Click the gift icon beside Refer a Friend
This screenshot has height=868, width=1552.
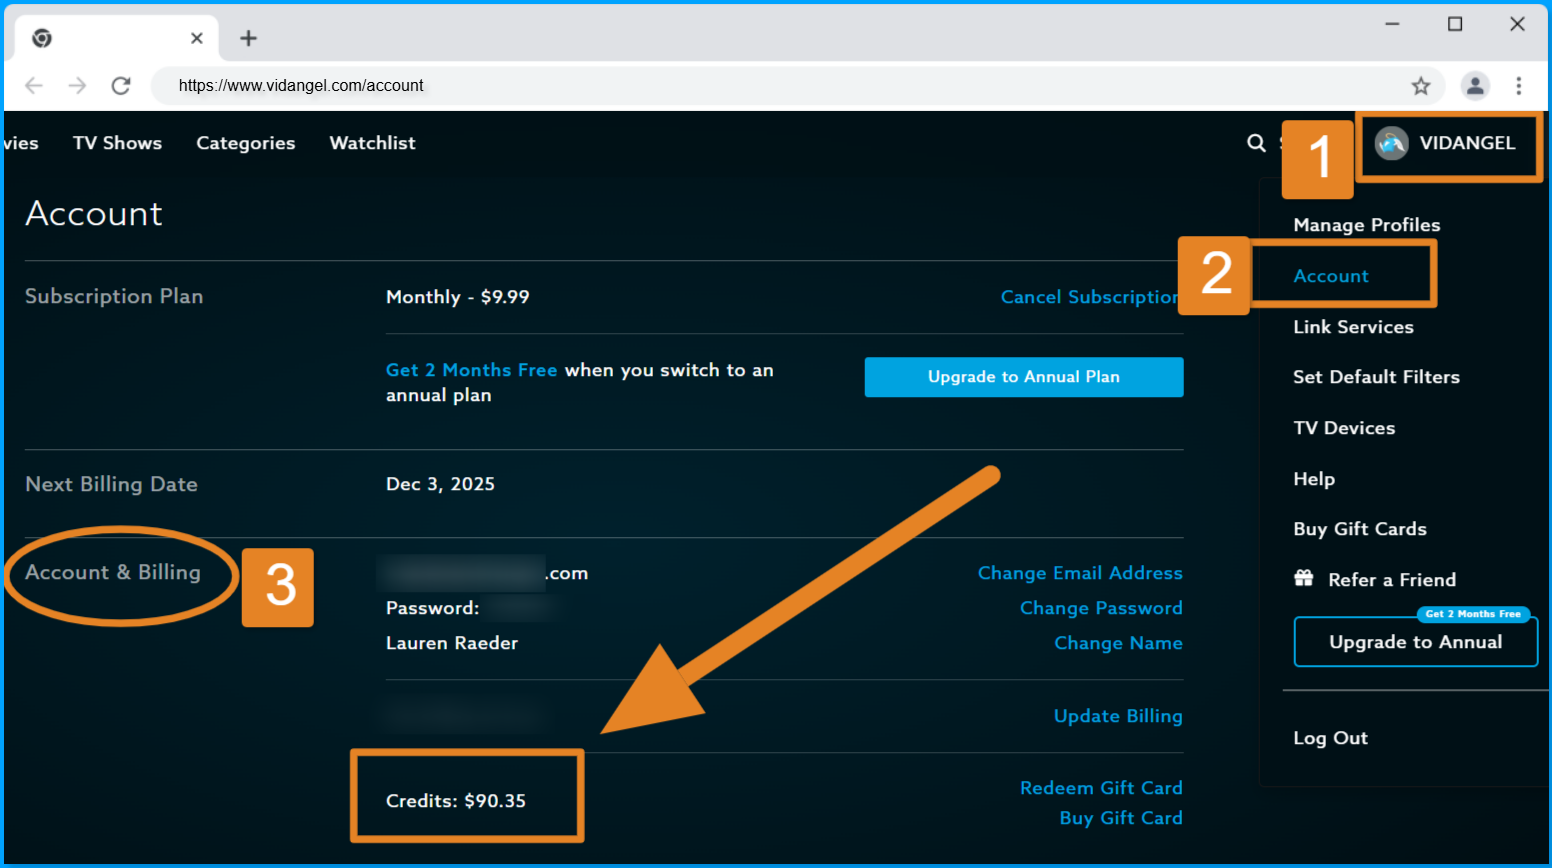click(1303, 578)
